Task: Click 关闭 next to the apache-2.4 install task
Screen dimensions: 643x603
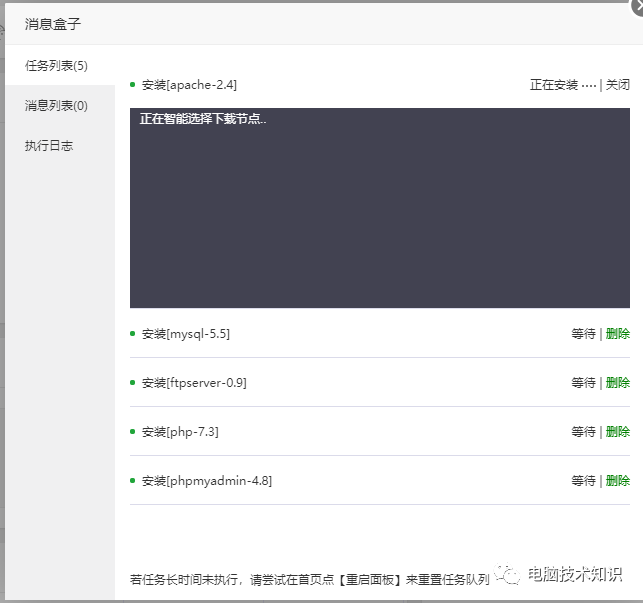Action: point(618,85)
